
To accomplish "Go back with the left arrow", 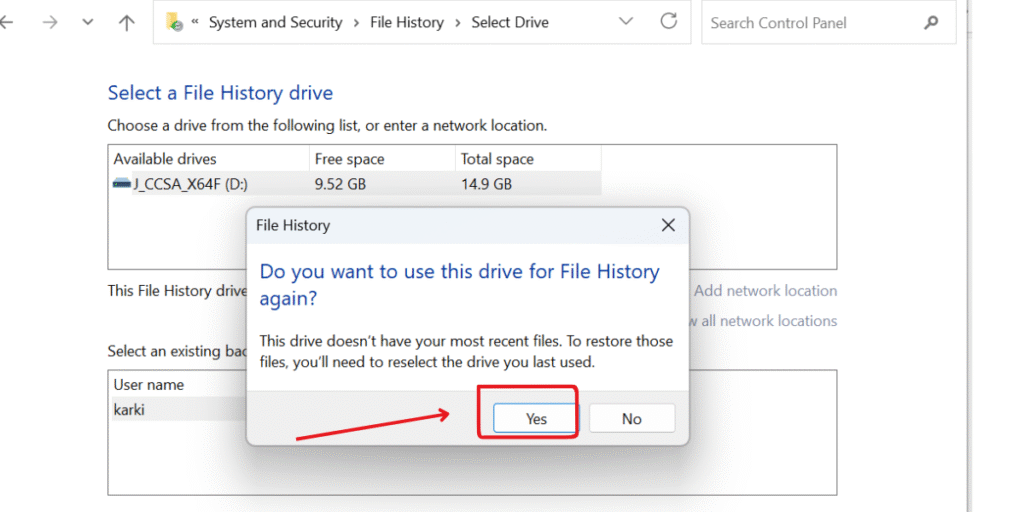I will [x=7, y=22].
